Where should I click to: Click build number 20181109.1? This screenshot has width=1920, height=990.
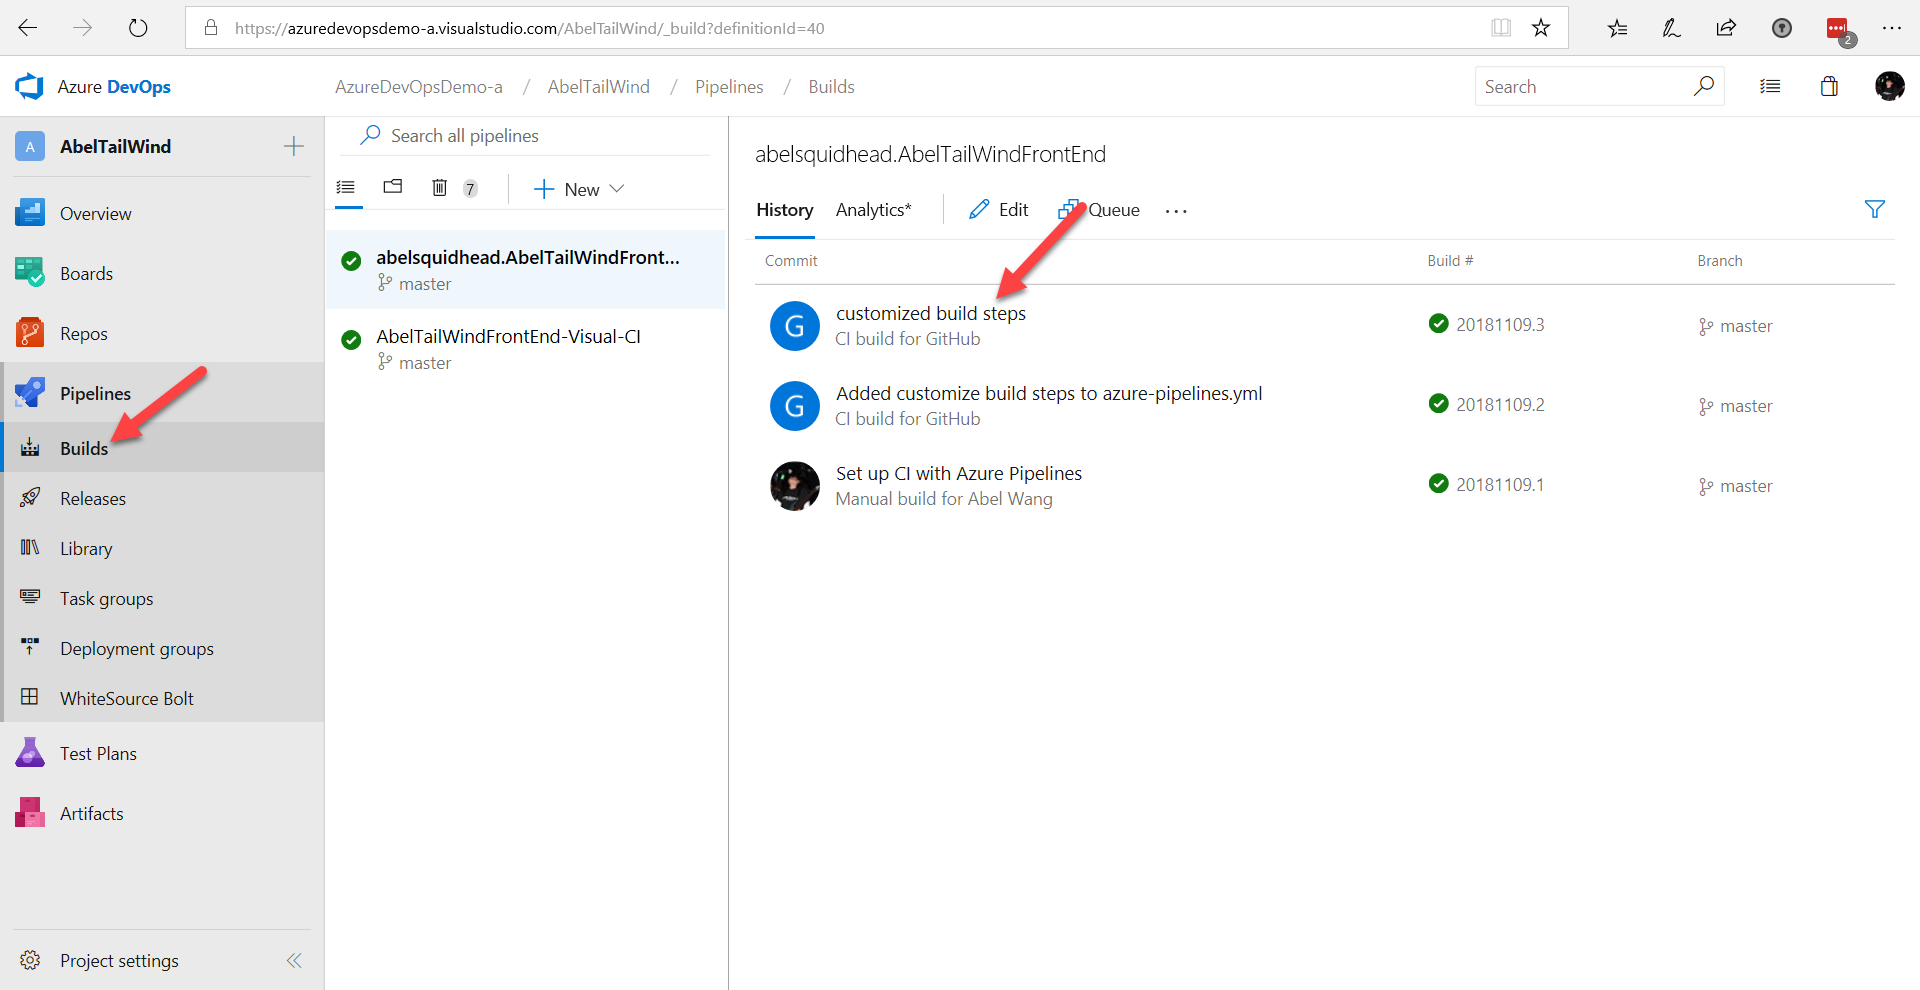(x=1500, y=484)
